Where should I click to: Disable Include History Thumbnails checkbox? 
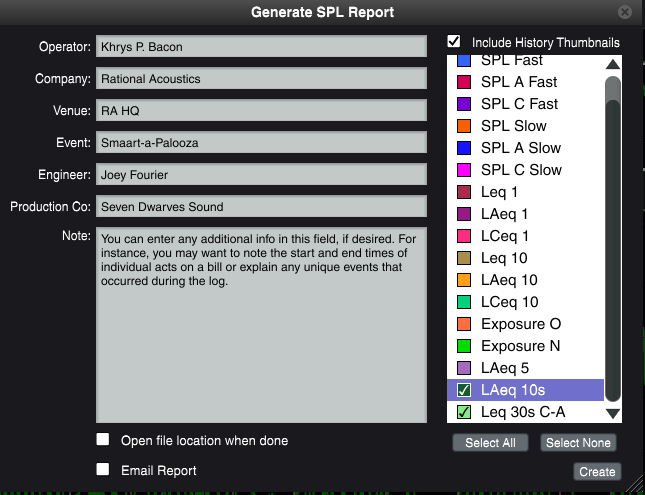pyautogui.click(x=454, y=41)
